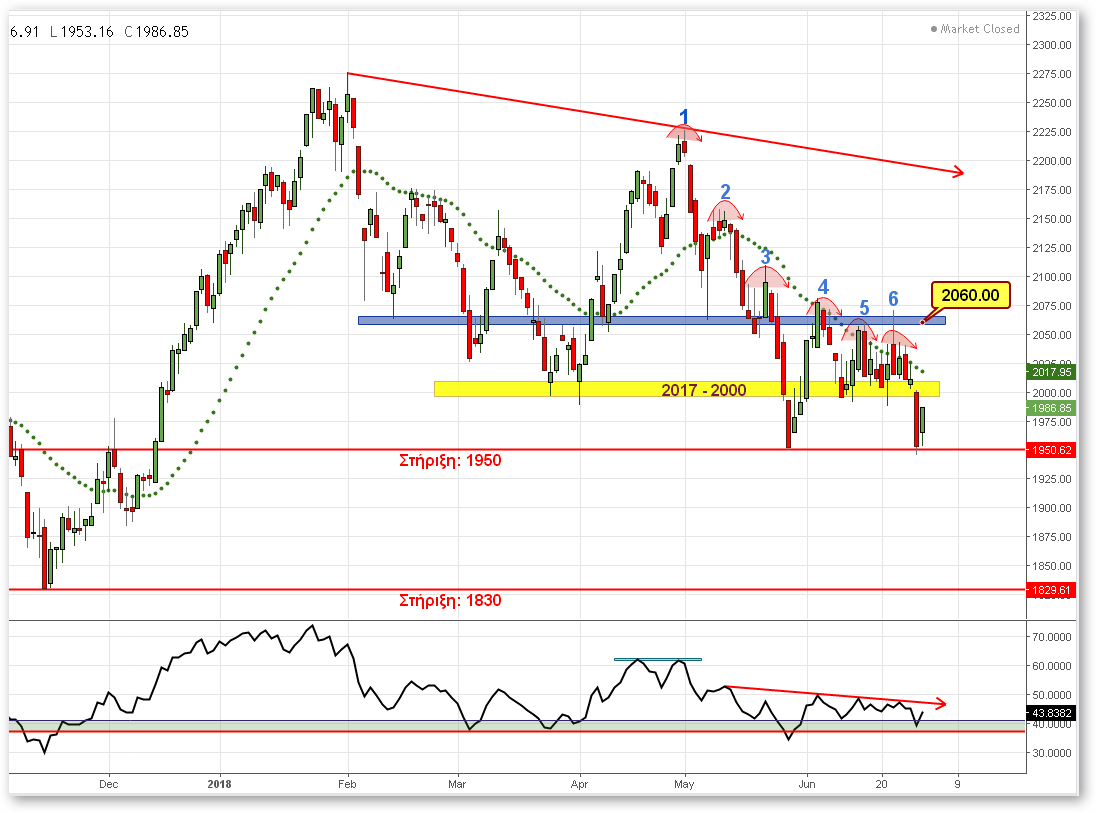The image size is (1096, 813).
Task: Click the Feb label on time axis
Action: point(347,784)
